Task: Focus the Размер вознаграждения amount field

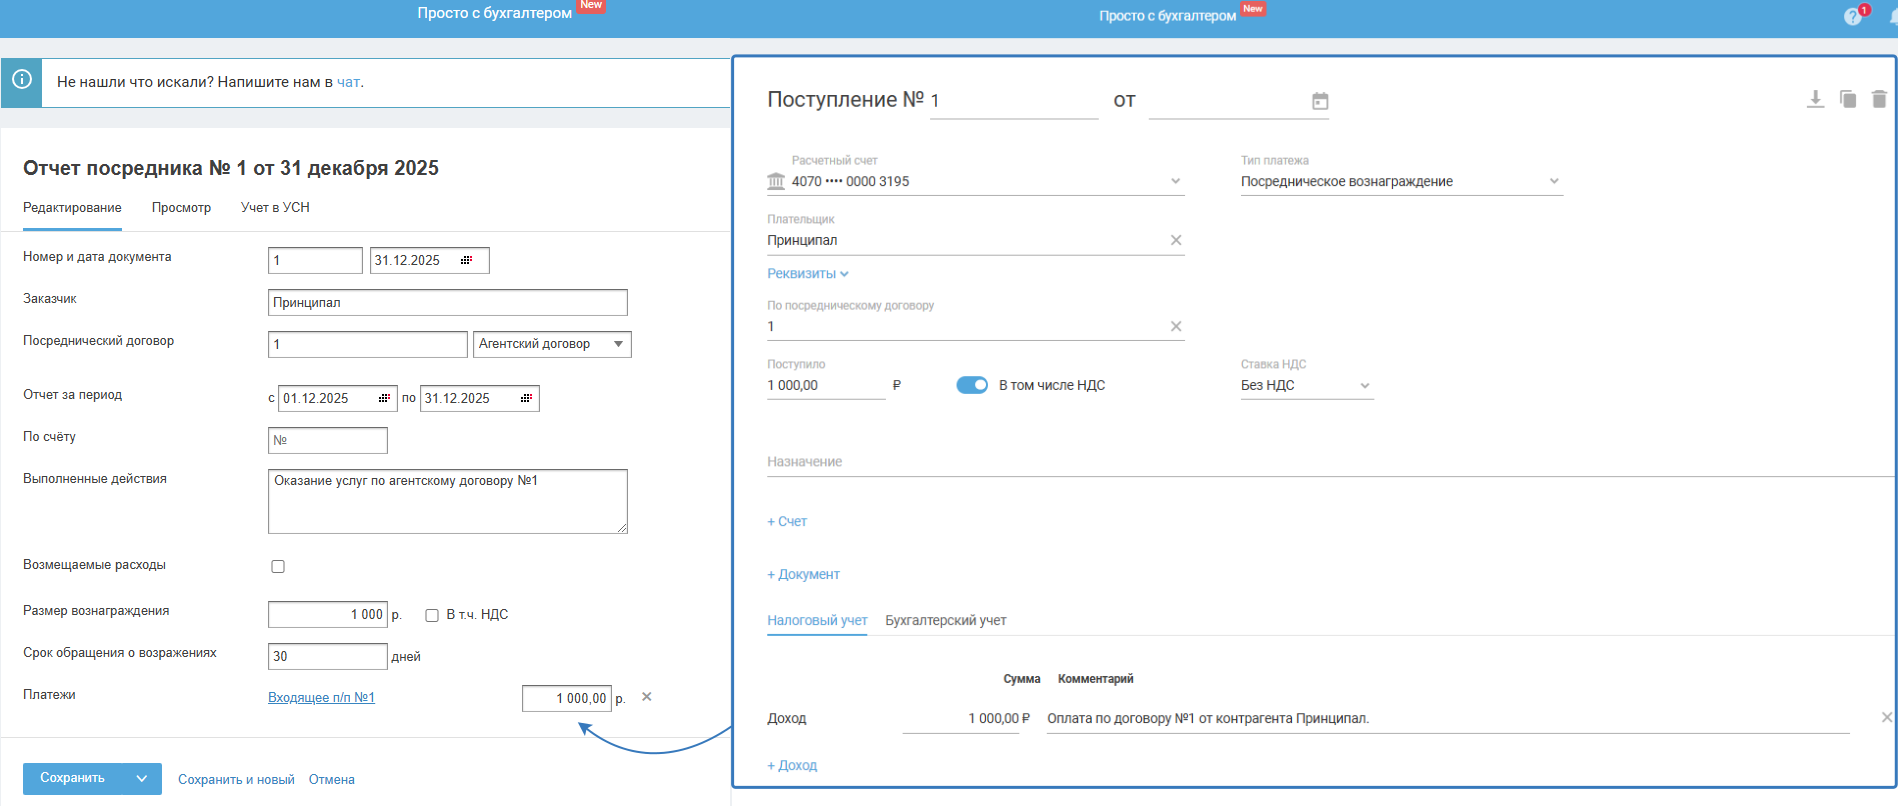Action: pyautogui.click(x=328, y=614)
